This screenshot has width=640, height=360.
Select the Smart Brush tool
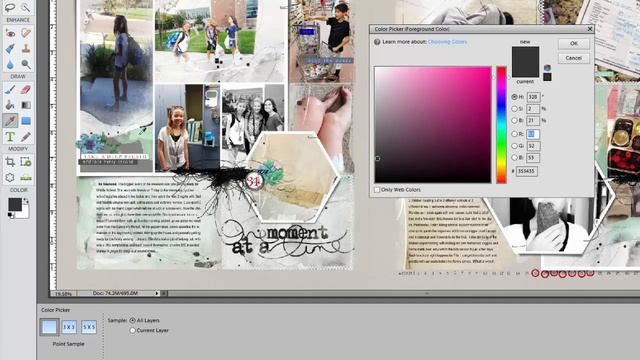click(10, 49)
